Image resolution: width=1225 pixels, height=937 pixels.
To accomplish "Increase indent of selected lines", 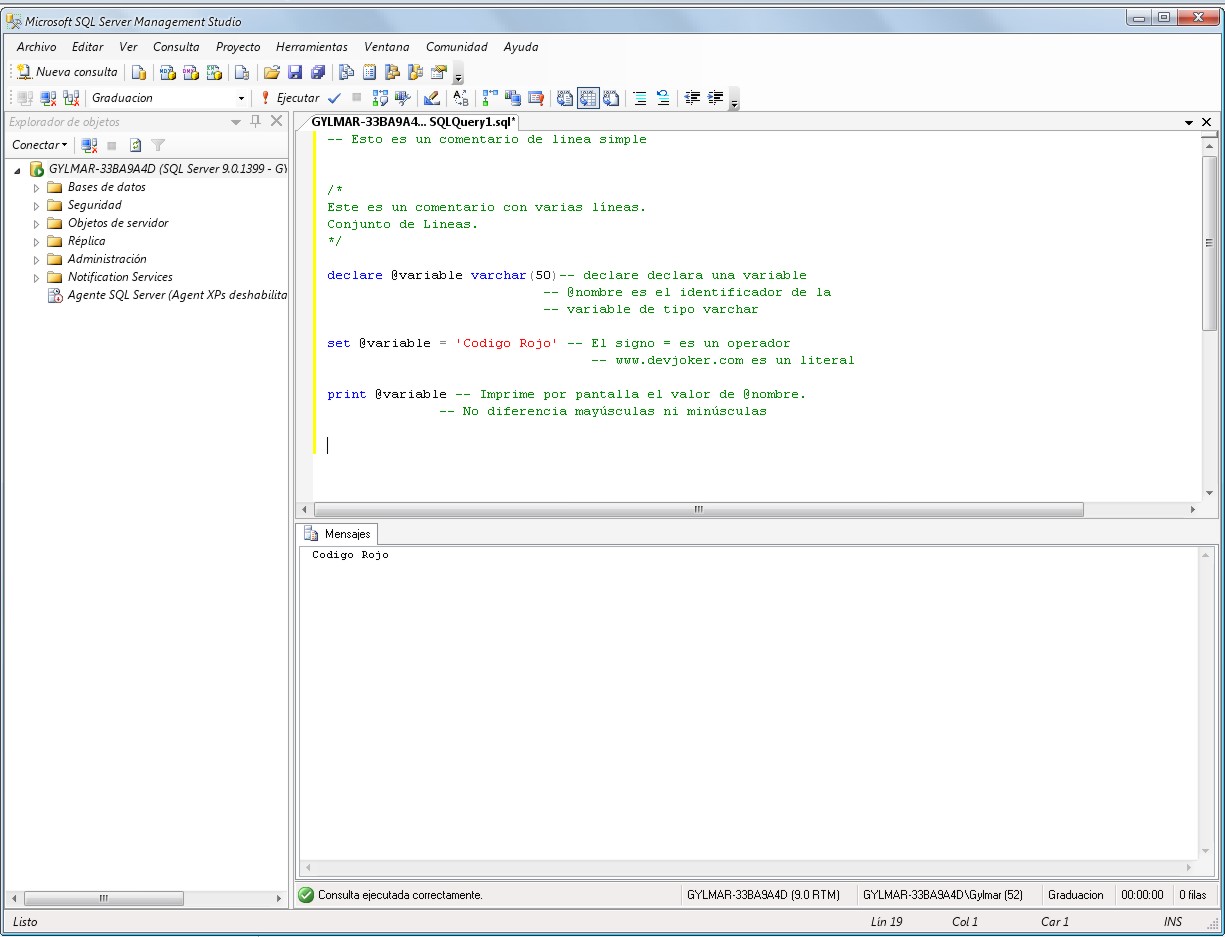I will (x=712, y=97).
